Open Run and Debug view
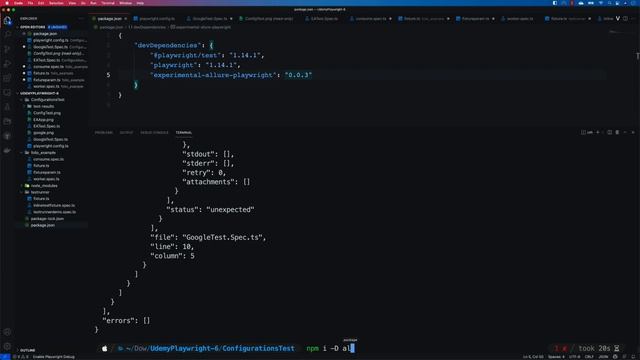 7,64
